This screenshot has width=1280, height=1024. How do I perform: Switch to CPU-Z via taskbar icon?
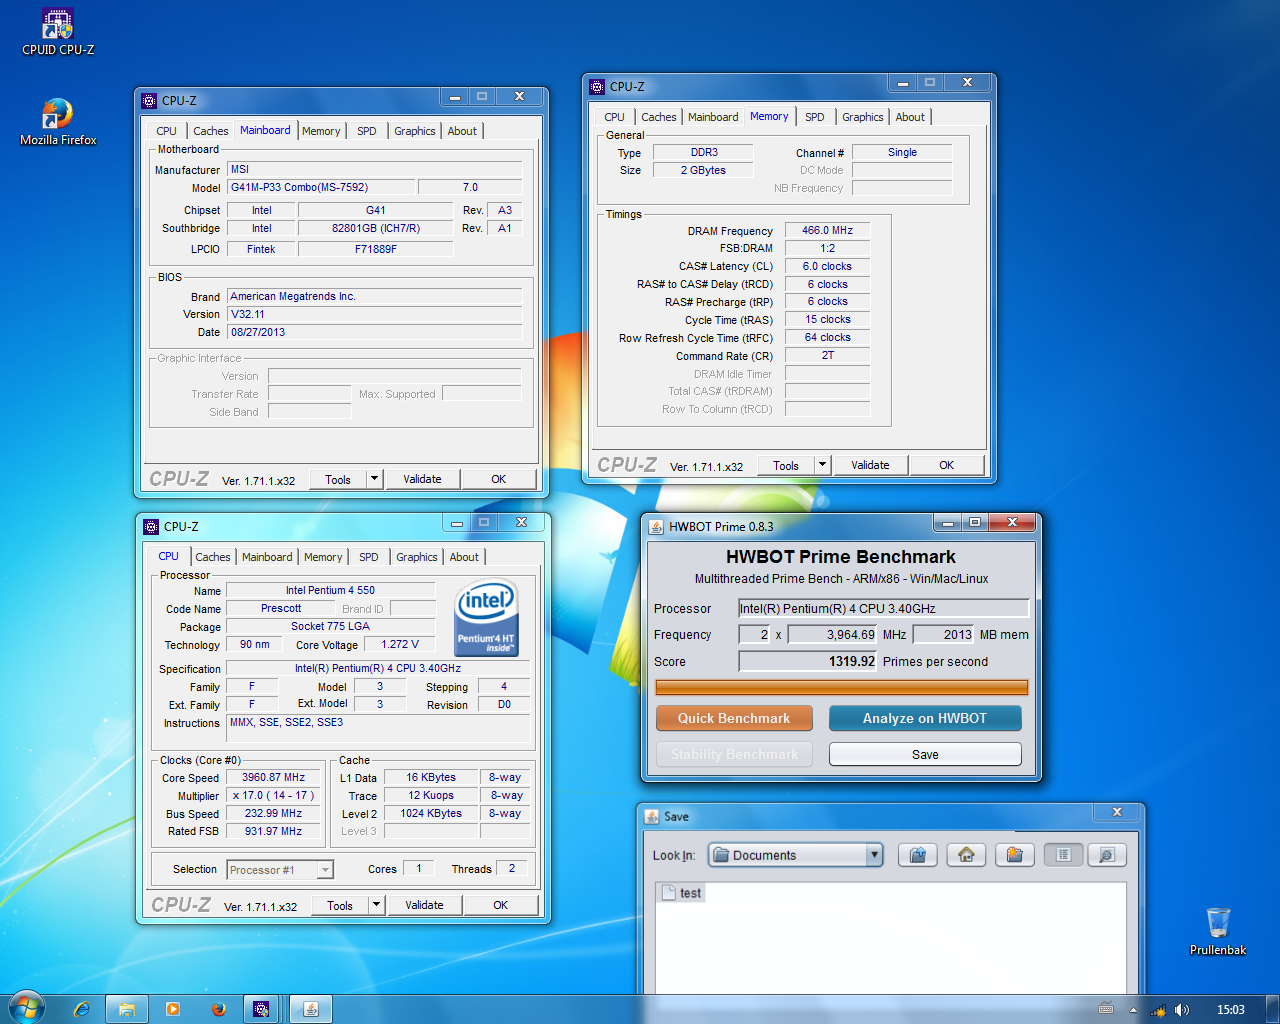(x=262, y=1009)
